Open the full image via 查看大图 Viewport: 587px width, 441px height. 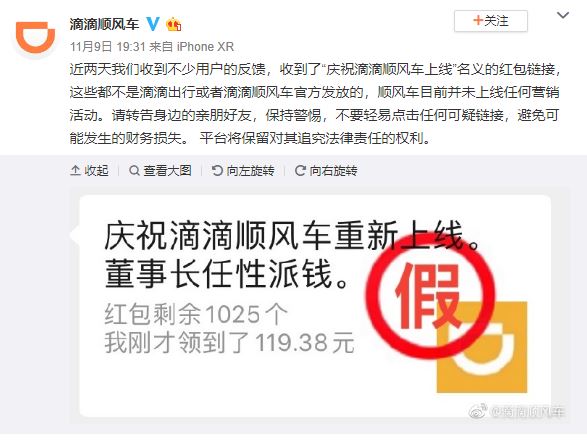160,171
